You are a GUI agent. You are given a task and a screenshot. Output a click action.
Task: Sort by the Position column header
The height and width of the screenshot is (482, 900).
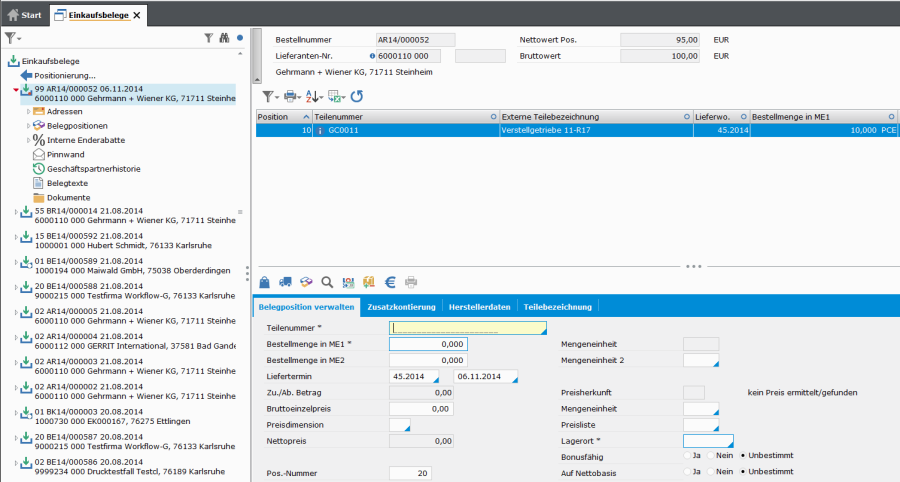pos(284,116)
